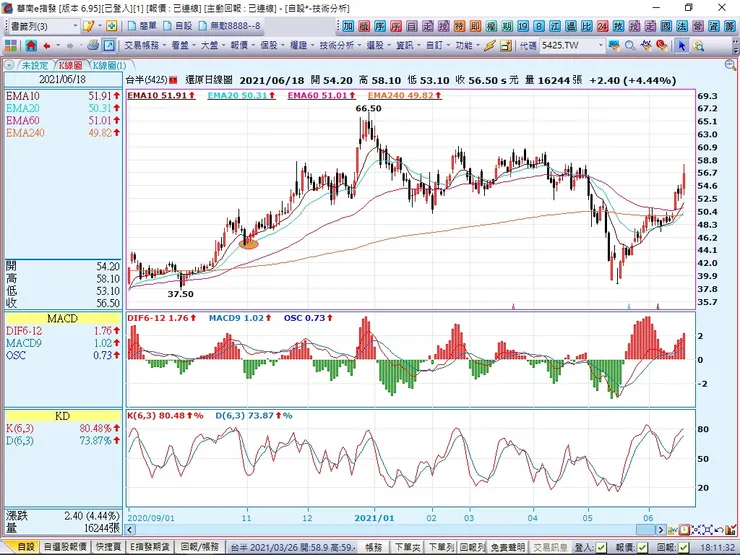The height and width of the screenshot is (555, 740).
Task: Click the 免責聲明 button
Action: (505, 547)
